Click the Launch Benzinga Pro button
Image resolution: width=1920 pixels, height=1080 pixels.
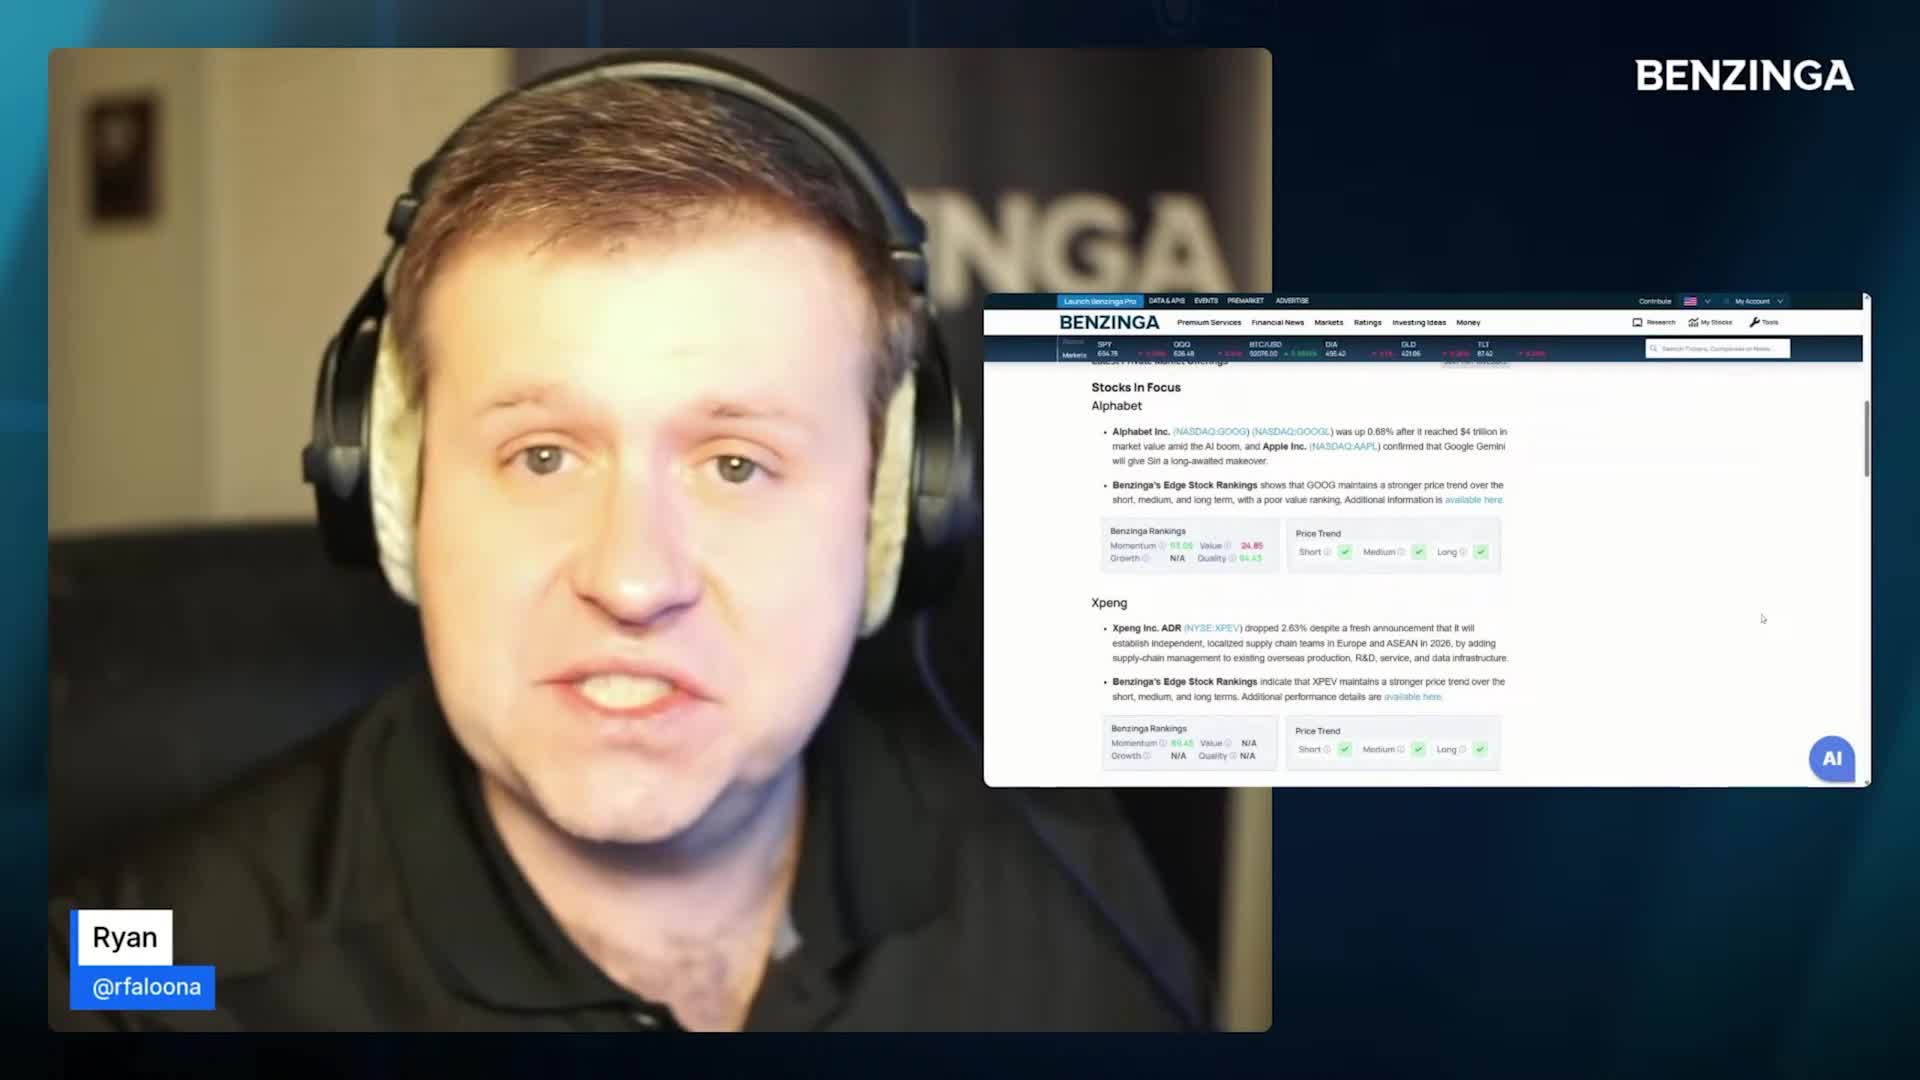1100,301
